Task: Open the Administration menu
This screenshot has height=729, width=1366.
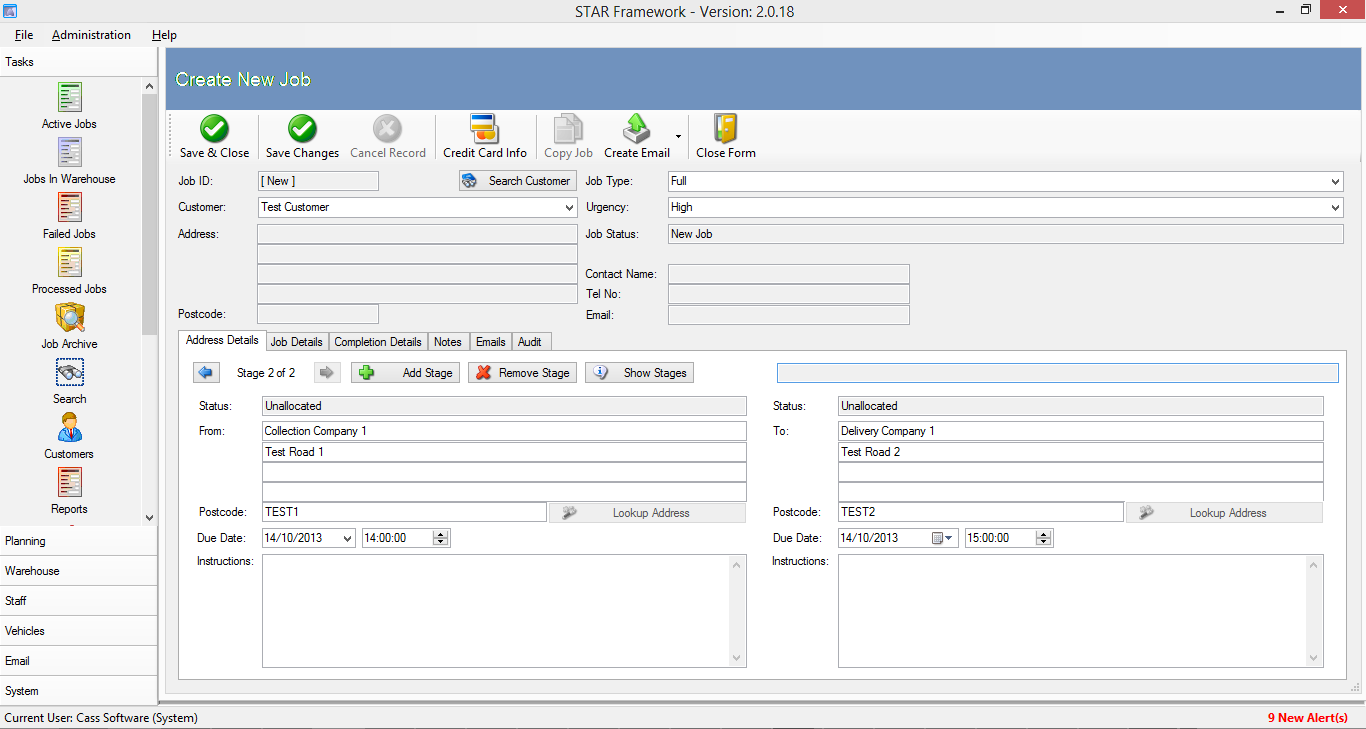Action: [x=91, y=35]
